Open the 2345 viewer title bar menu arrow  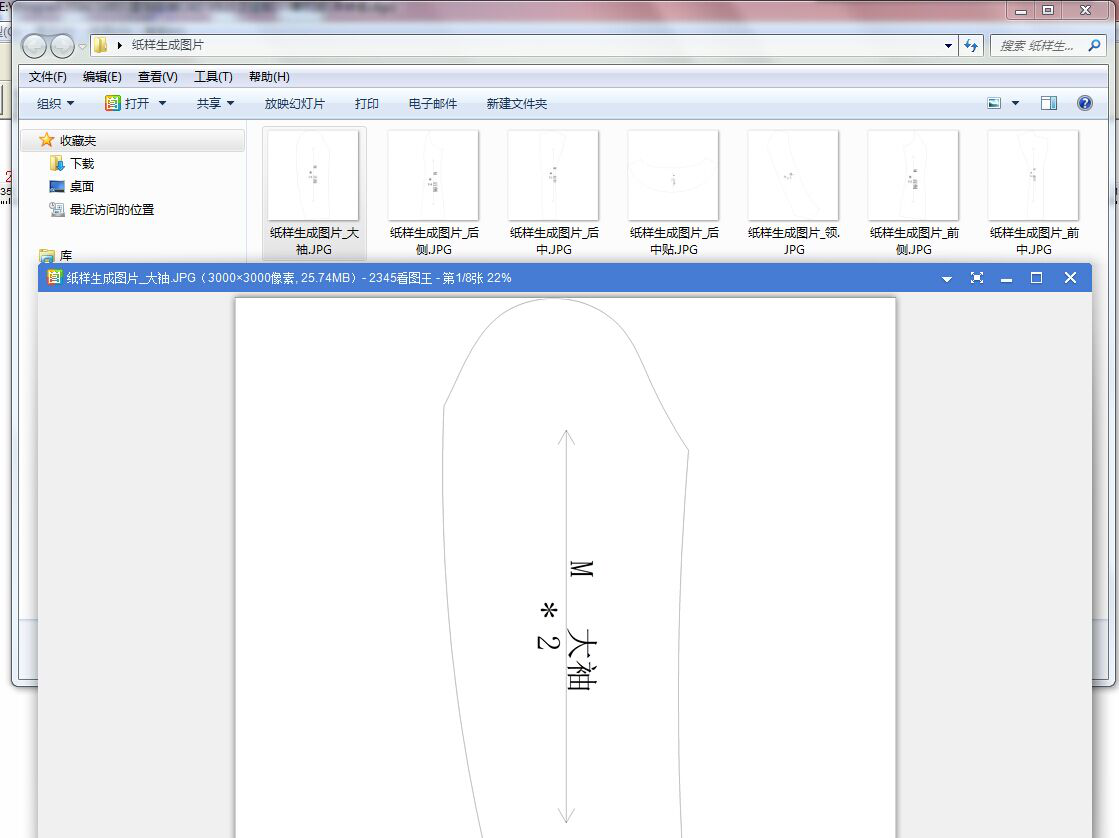tap(947, 279)
